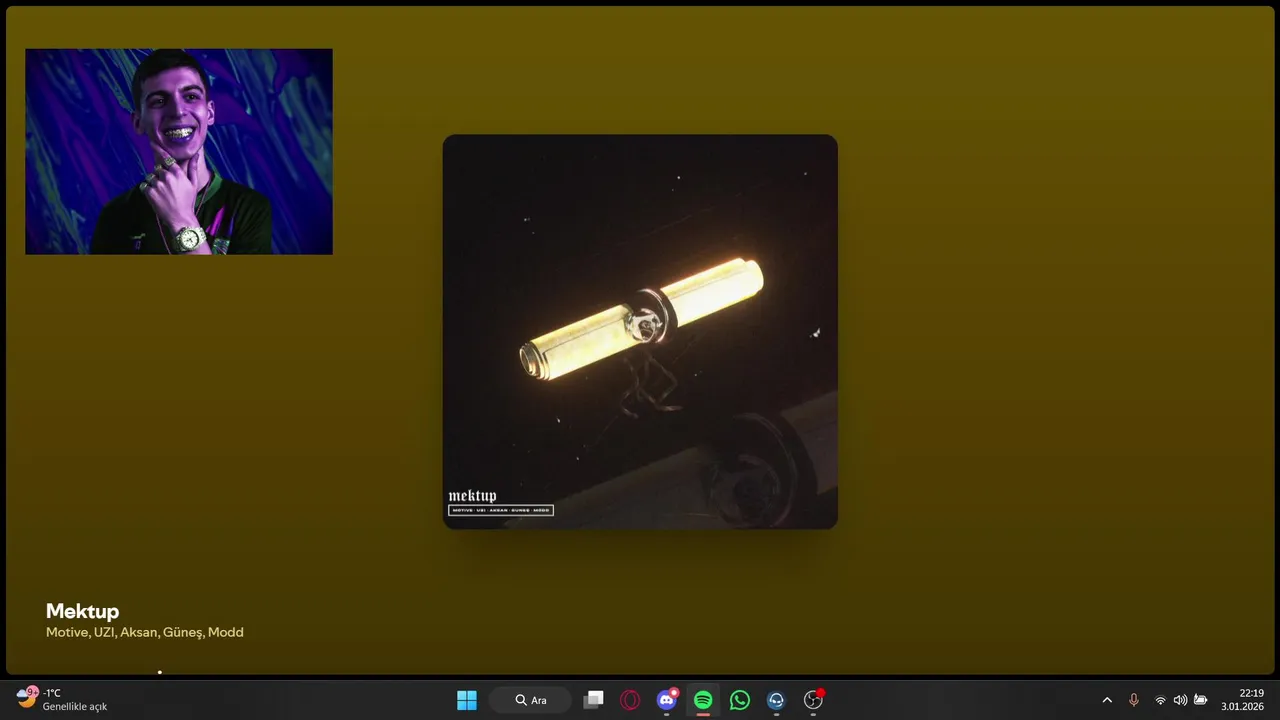Select artist name UZI under the title
The image size is (1280, 720).
point(104,632)
